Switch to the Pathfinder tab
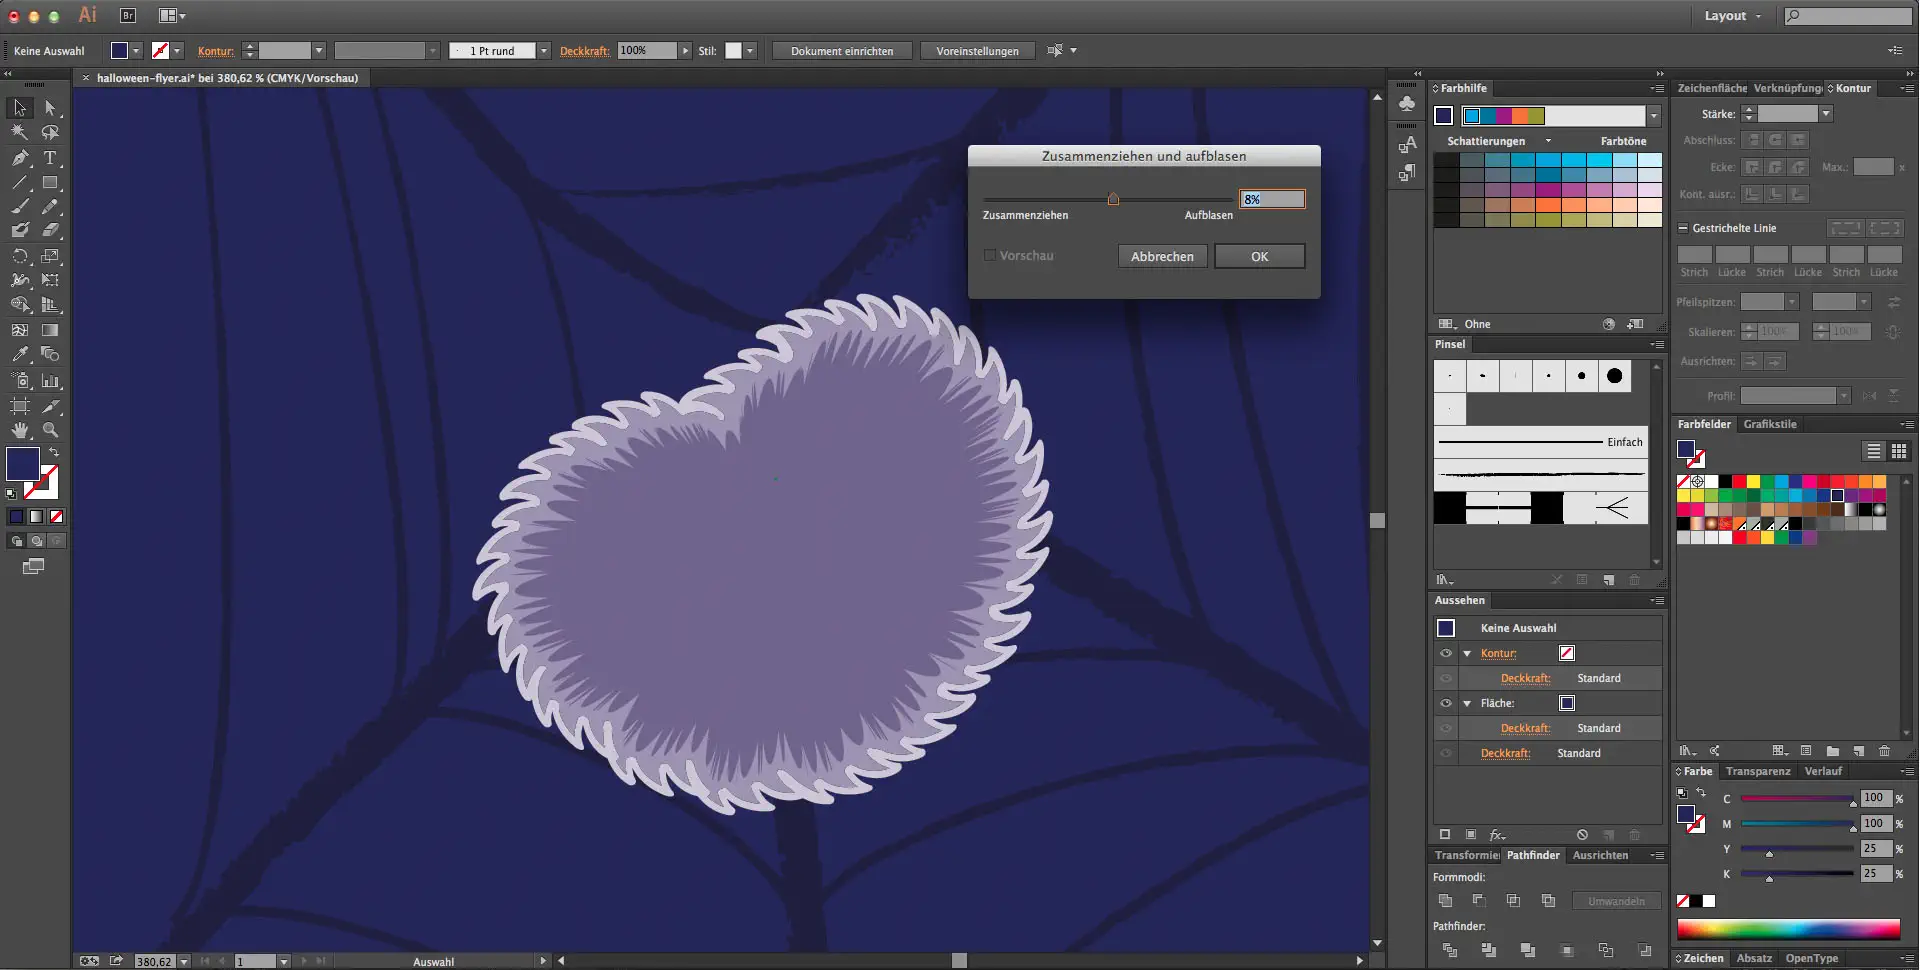Image resolution: width=1920 pixels, height=970 pixels. [1533, 855]
